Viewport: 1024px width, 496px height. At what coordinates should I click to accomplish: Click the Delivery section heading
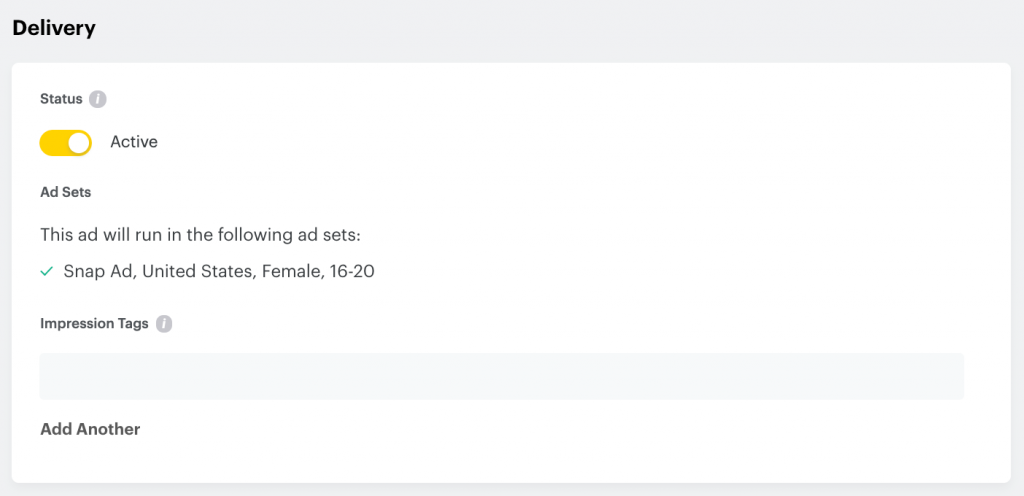pos(54,29)
